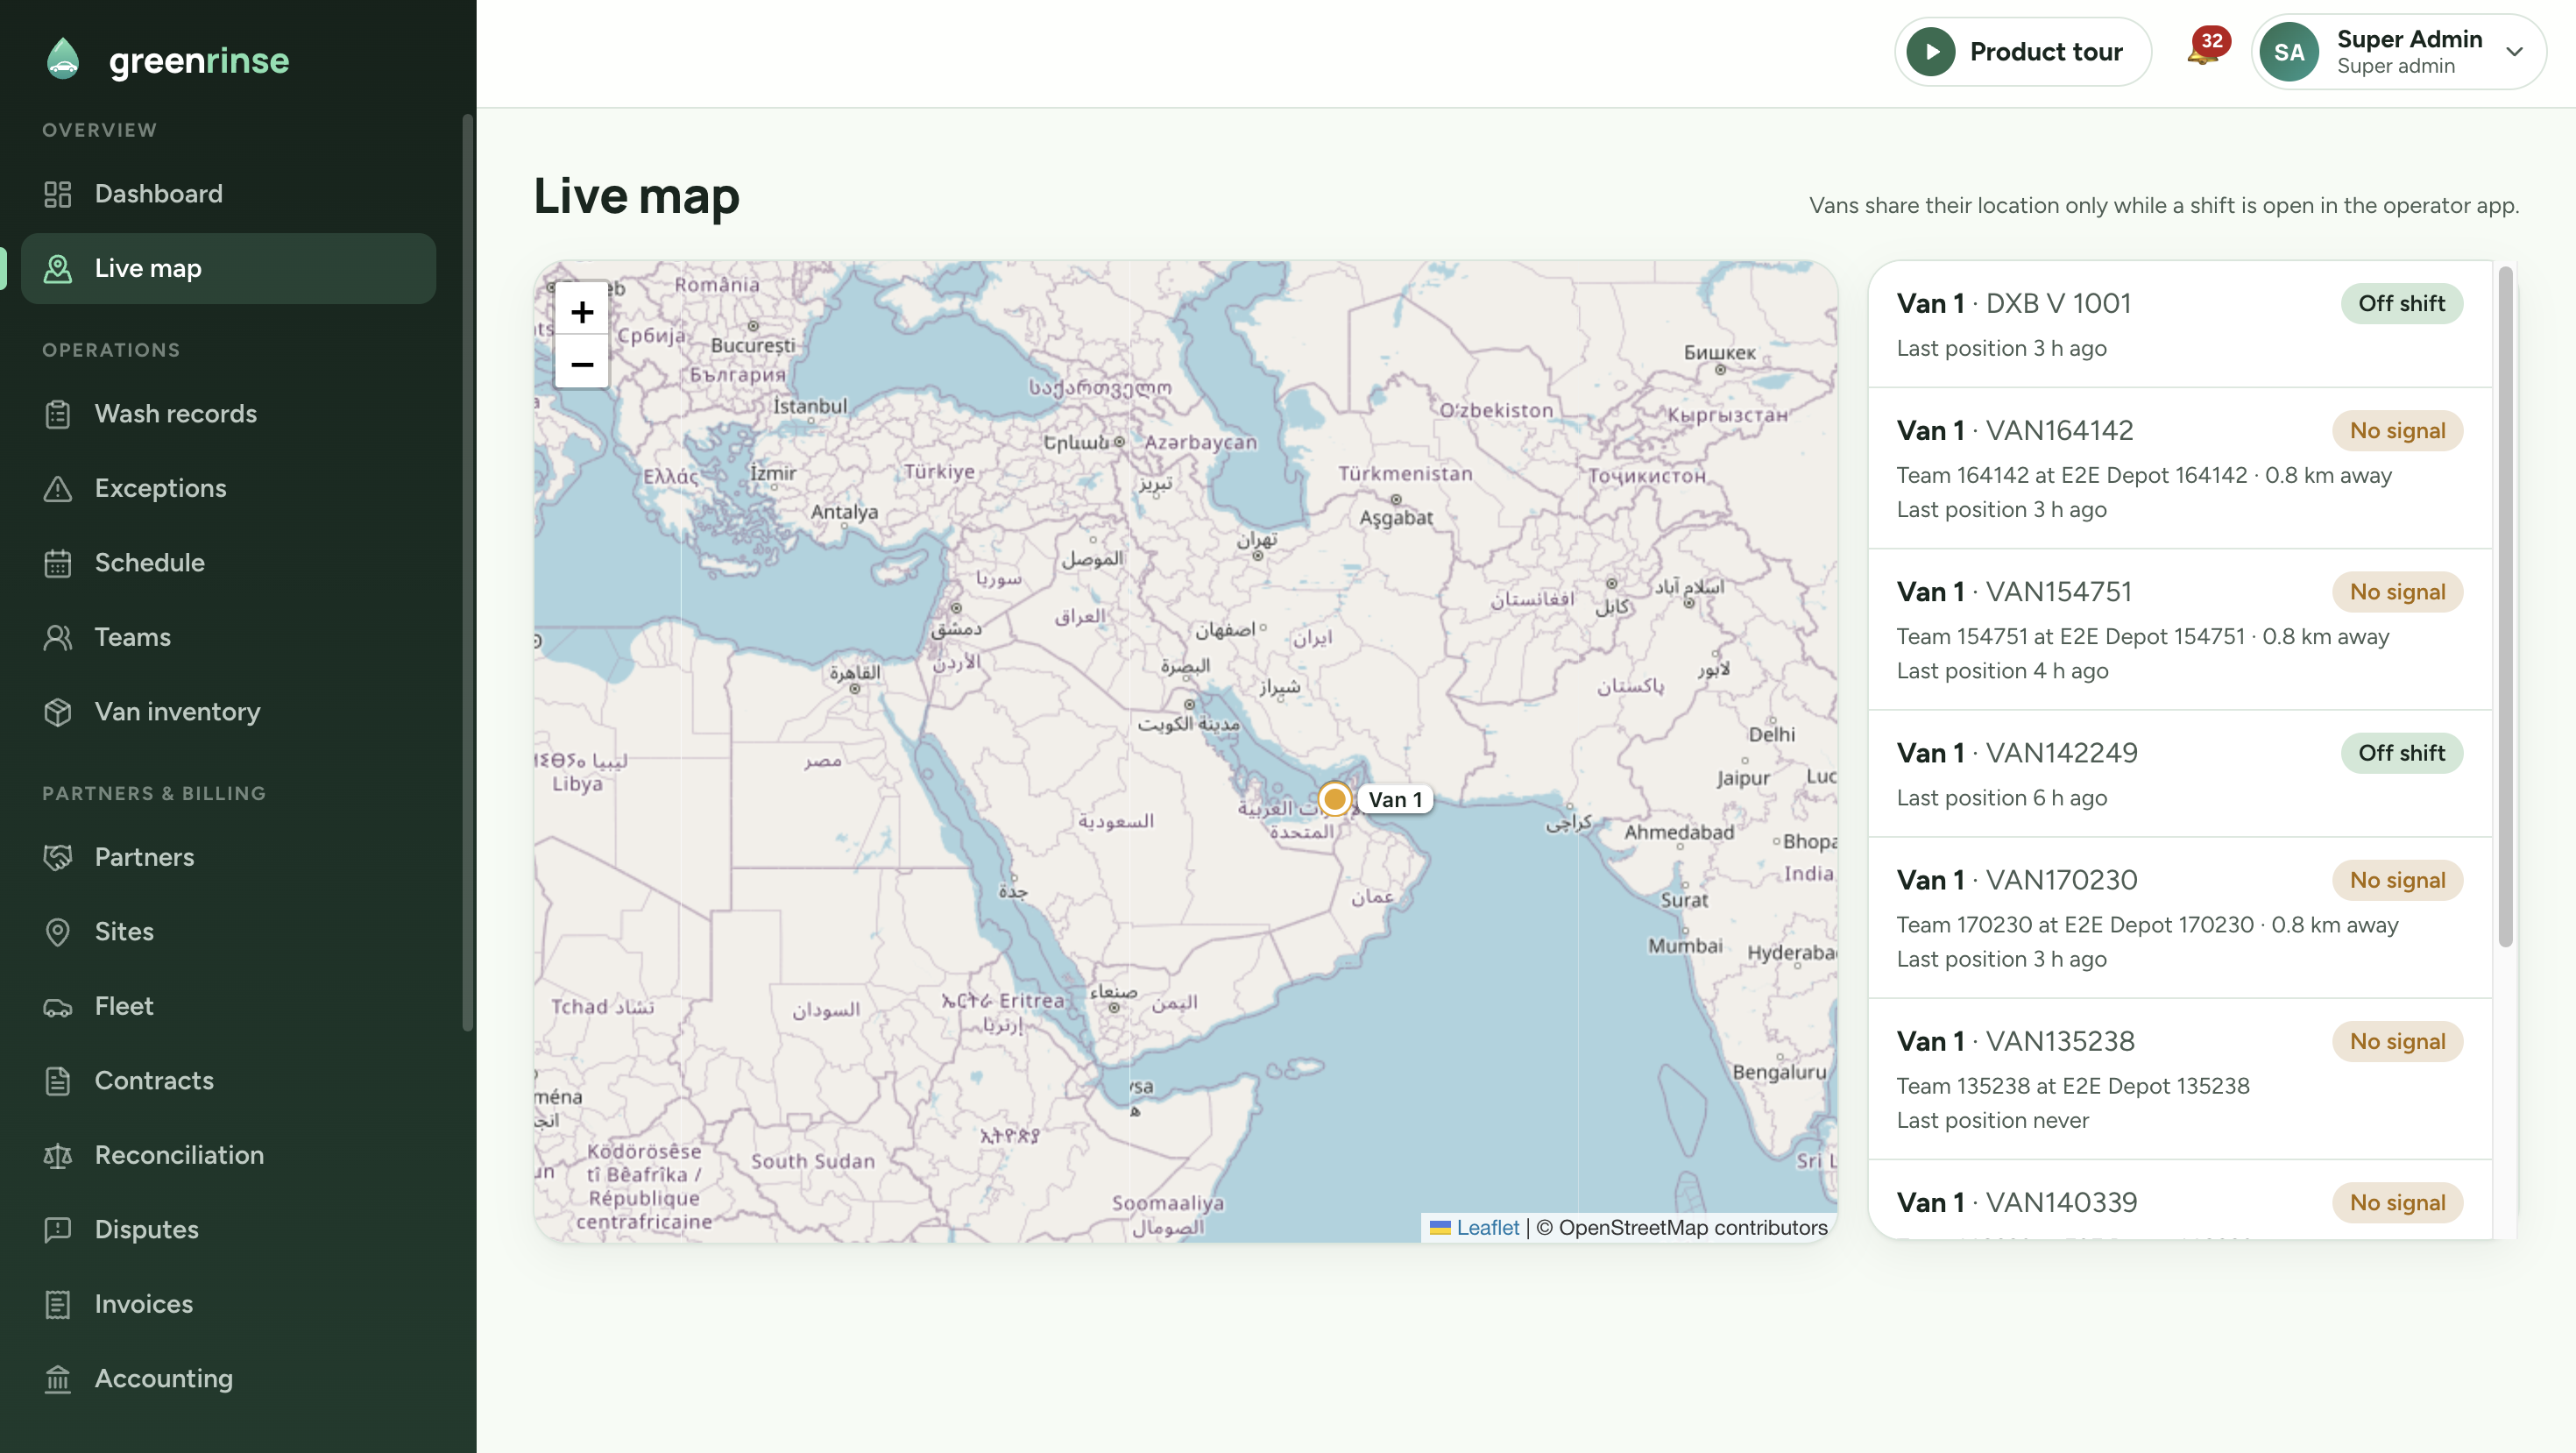Go to Dashboard page

tap(228, 194)
